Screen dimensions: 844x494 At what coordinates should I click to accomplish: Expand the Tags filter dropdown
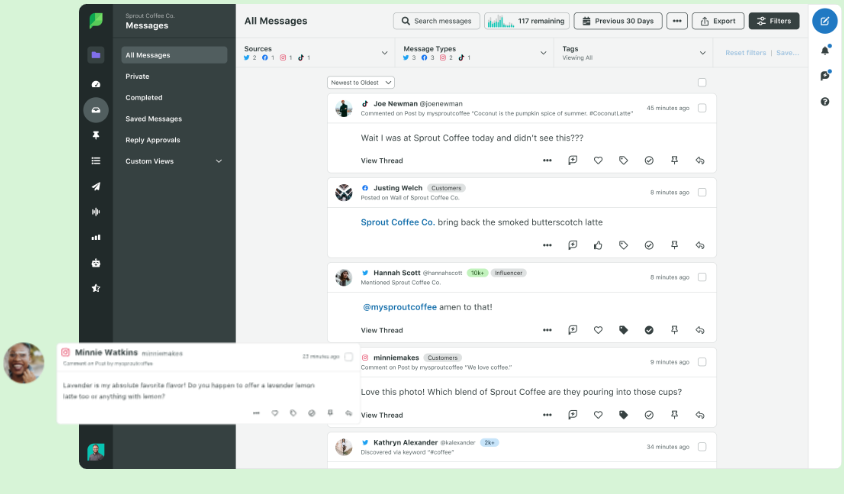[702, 53]
